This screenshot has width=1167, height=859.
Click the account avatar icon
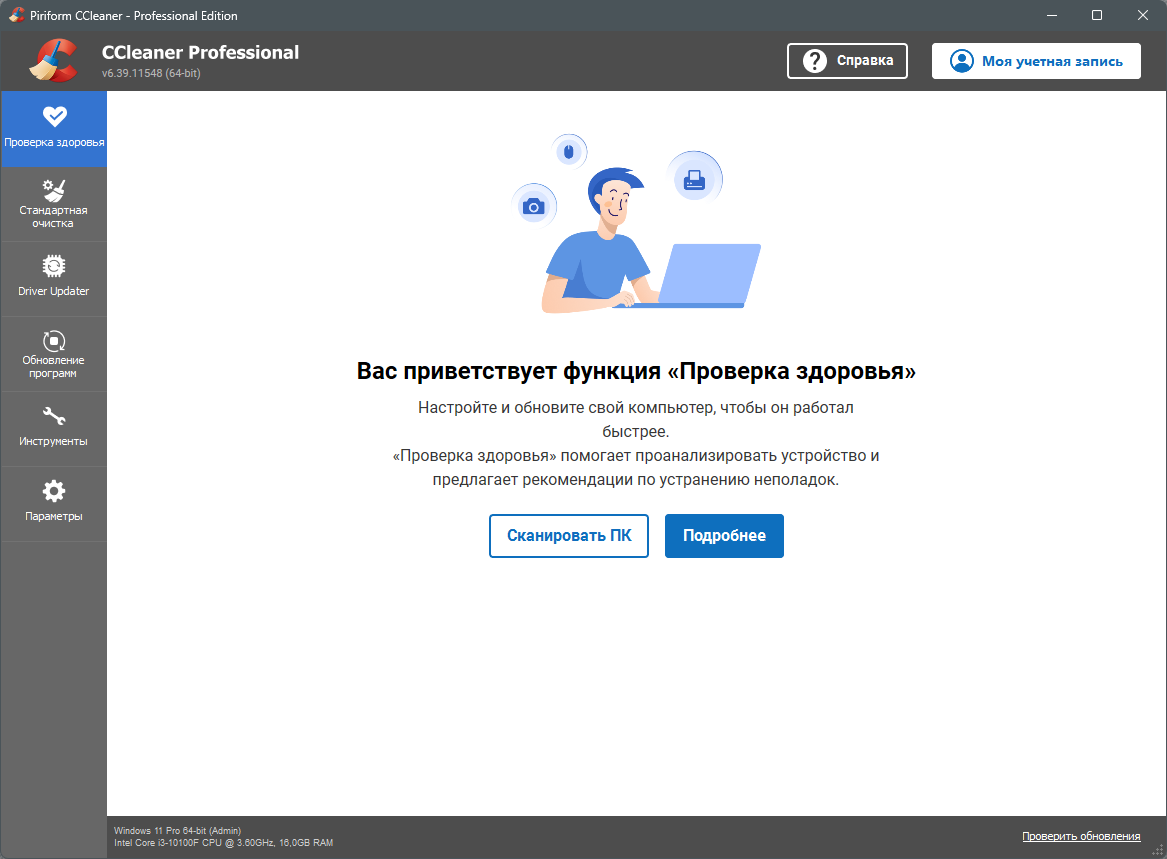[x=962, y=61]
